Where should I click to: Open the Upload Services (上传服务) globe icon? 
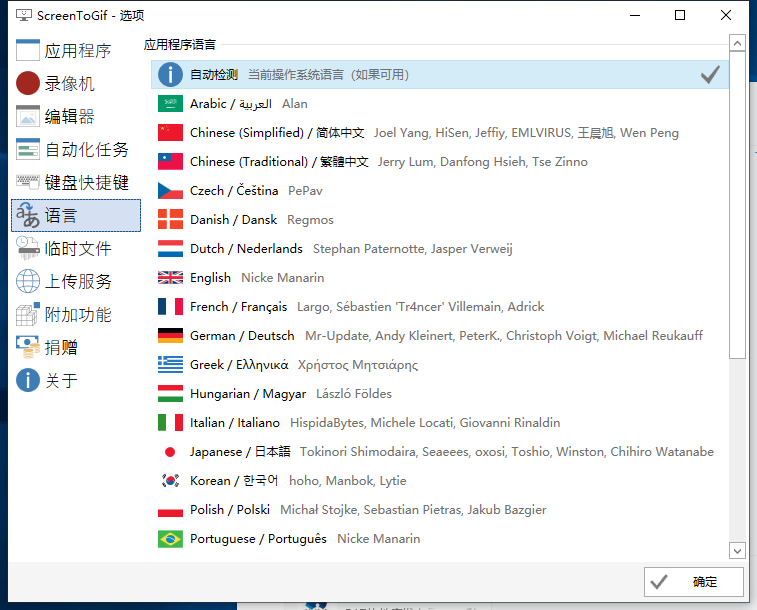pos(28,282)
